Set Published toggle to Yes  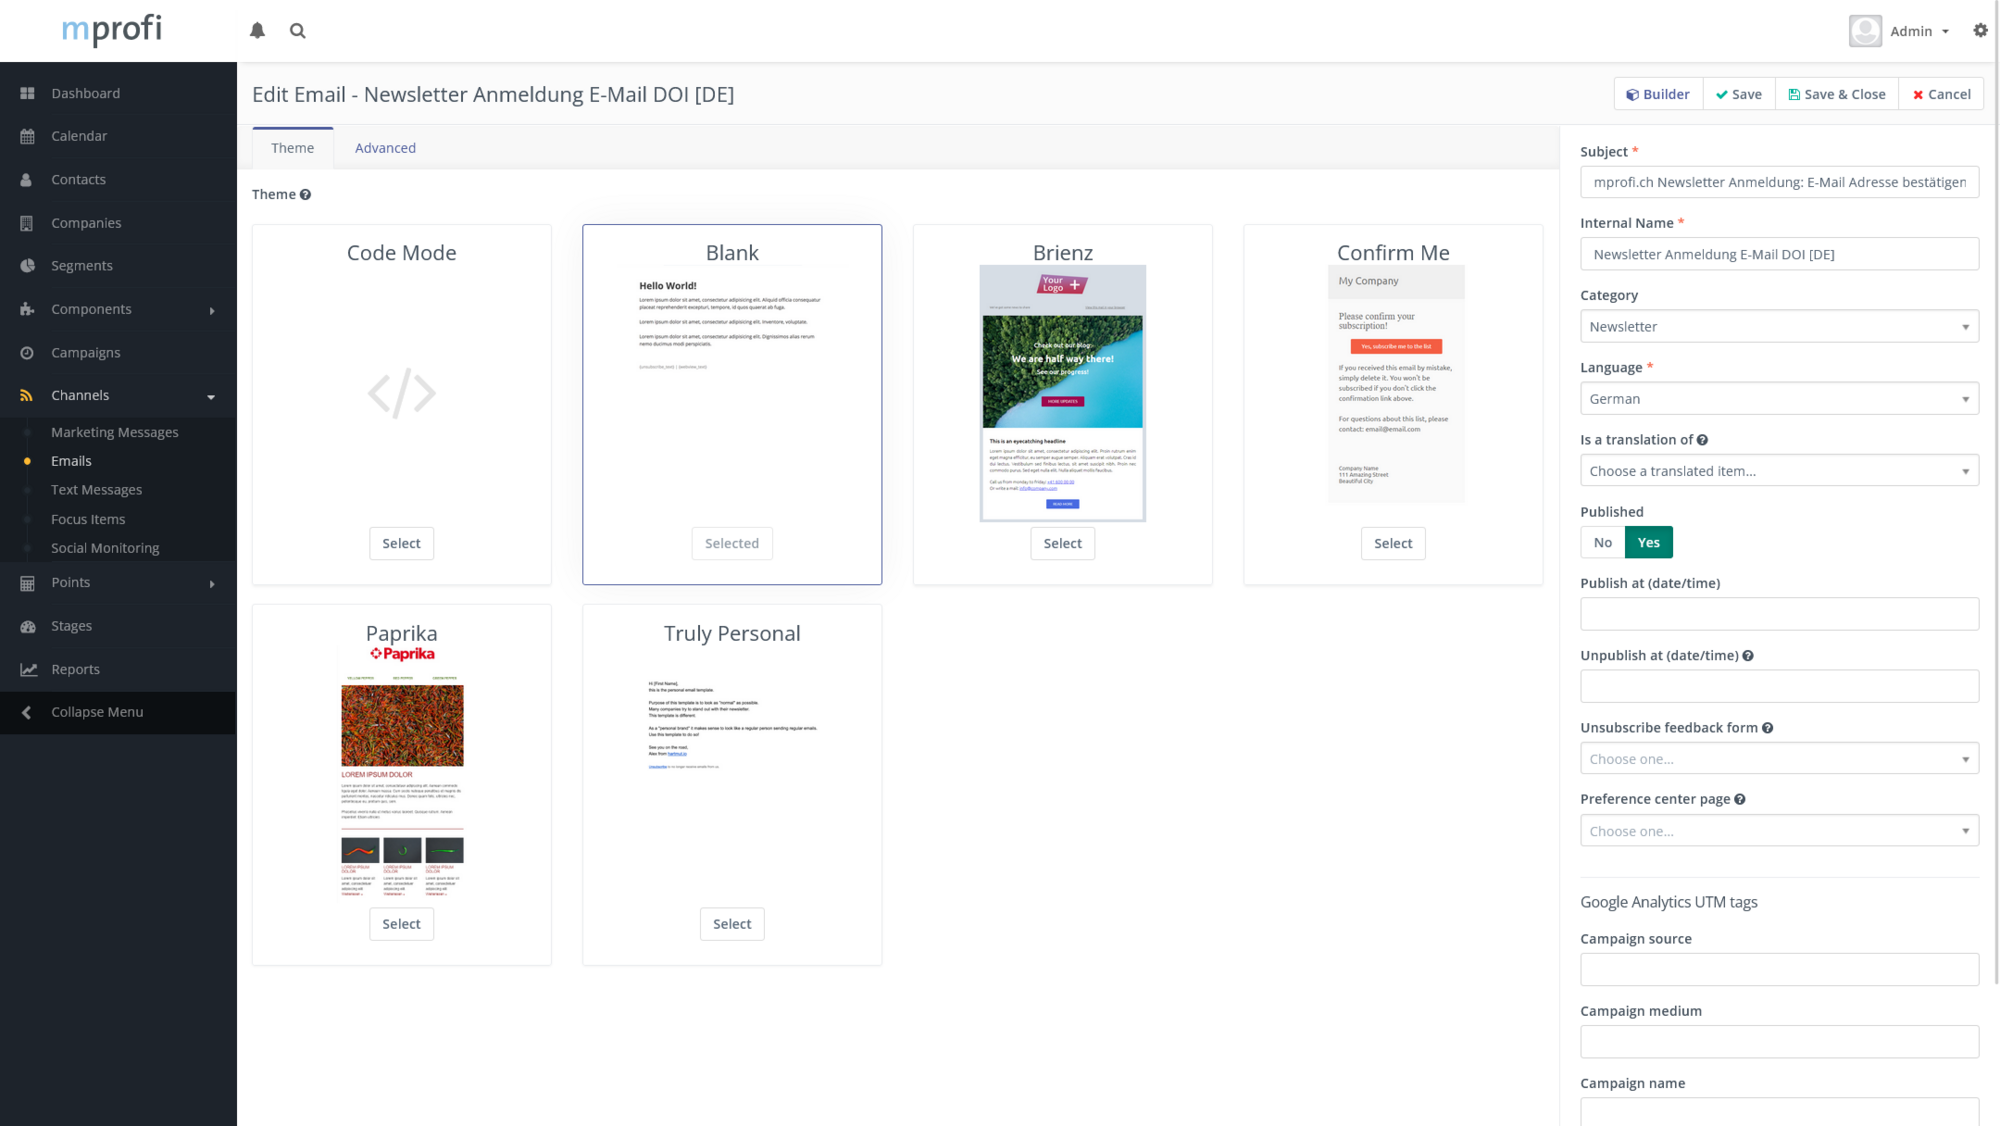click(1648, 542)
